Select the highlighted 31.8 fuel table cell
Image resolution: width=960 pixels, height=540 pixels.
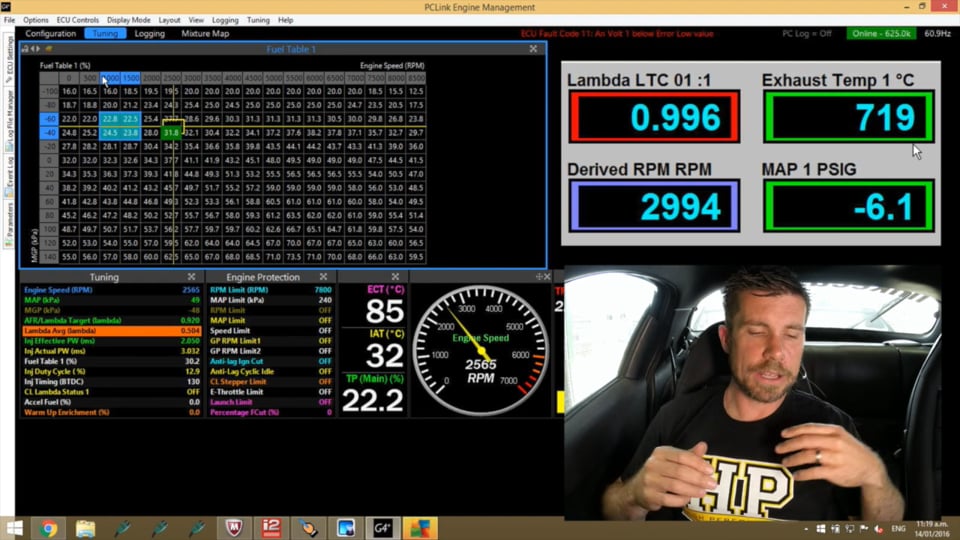pos(171,132)
